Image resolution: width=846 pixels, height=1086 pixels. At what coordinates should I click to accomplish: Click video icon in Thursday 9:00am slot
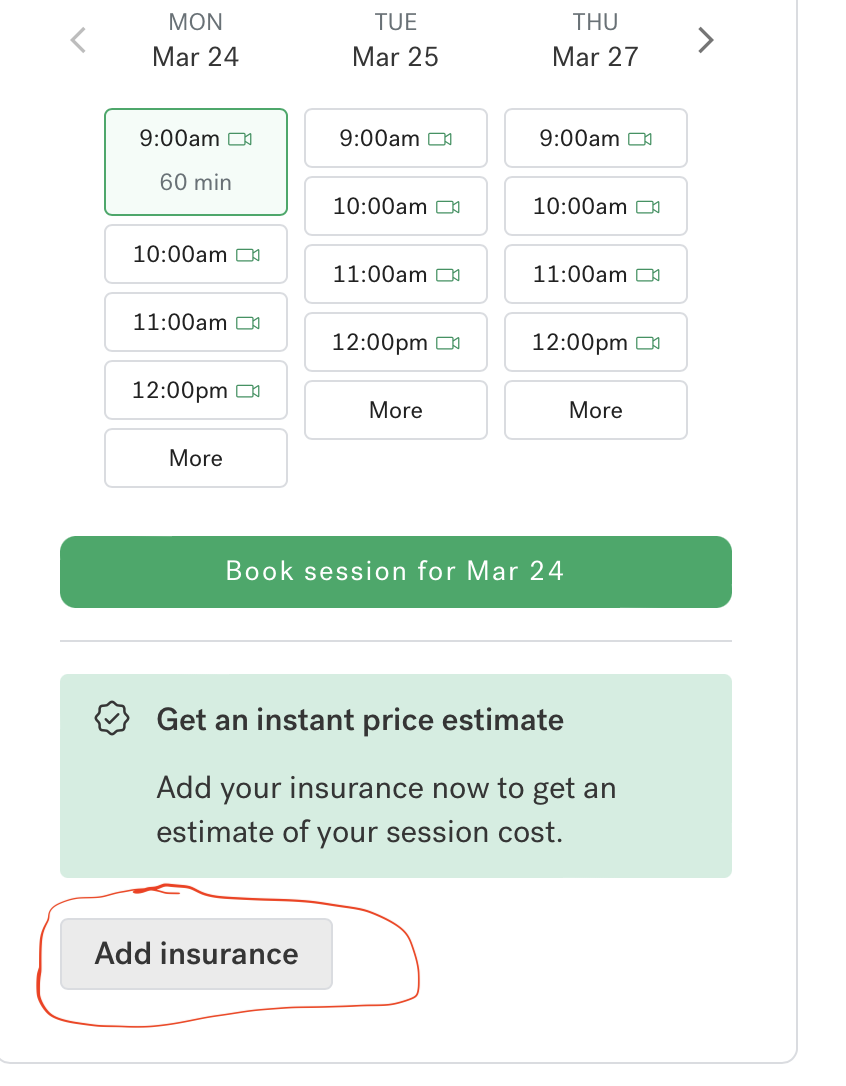tap(640, 139)
